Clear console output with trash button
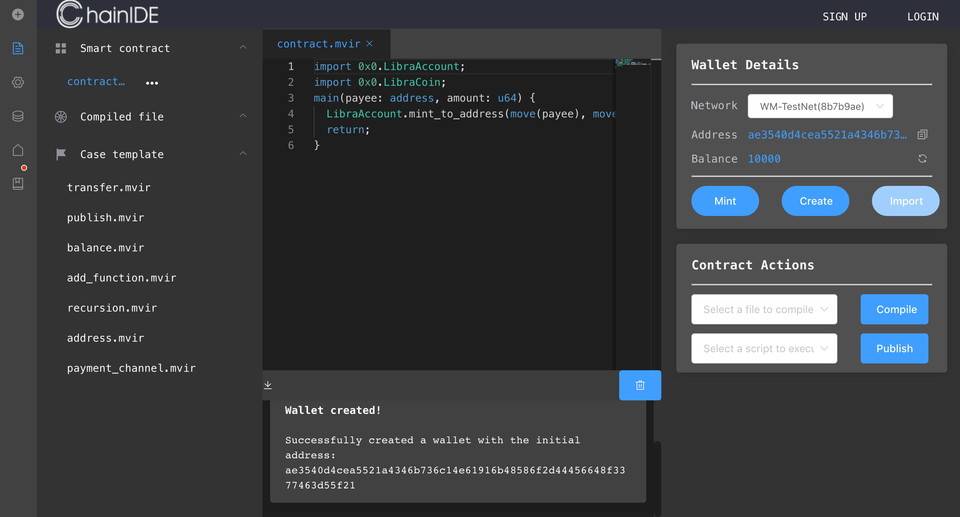 coord(640,385)
